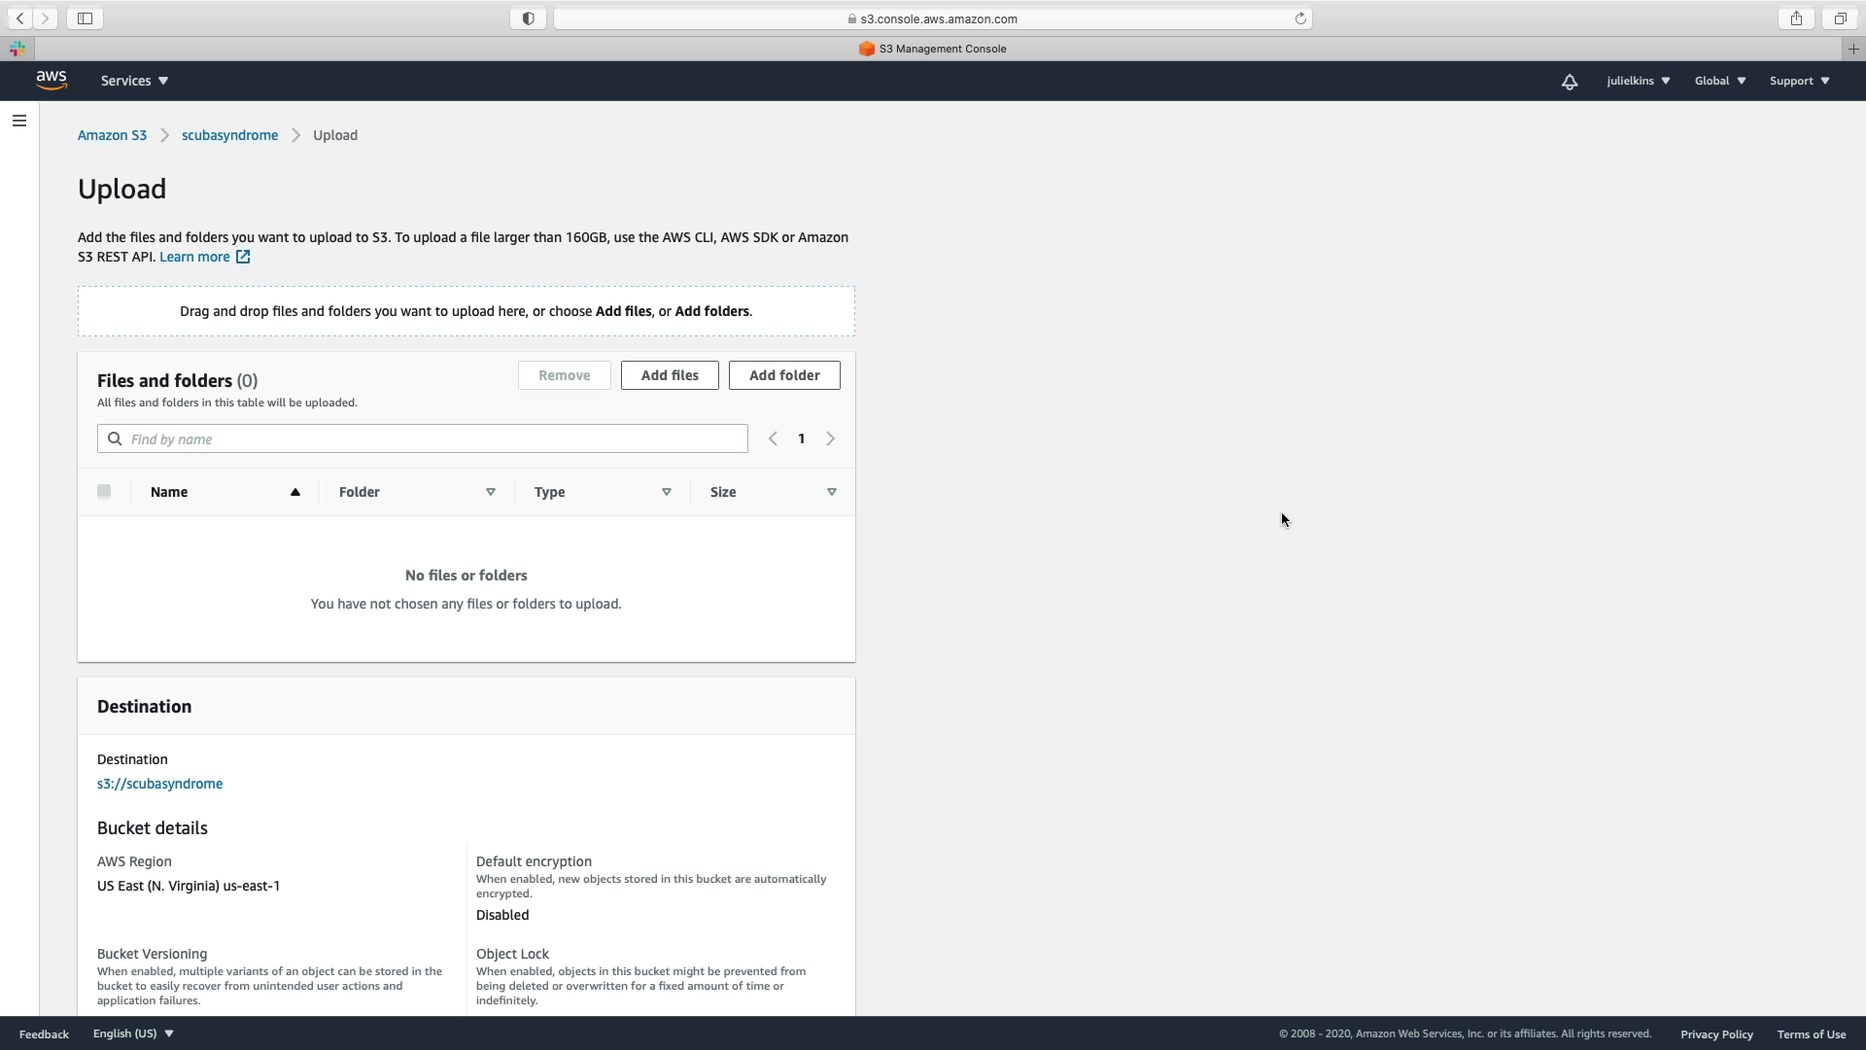This screenshot has height=1050, width=1866.
Task: Click the AWS logo home icon
Action: click(x=51, y=81)
